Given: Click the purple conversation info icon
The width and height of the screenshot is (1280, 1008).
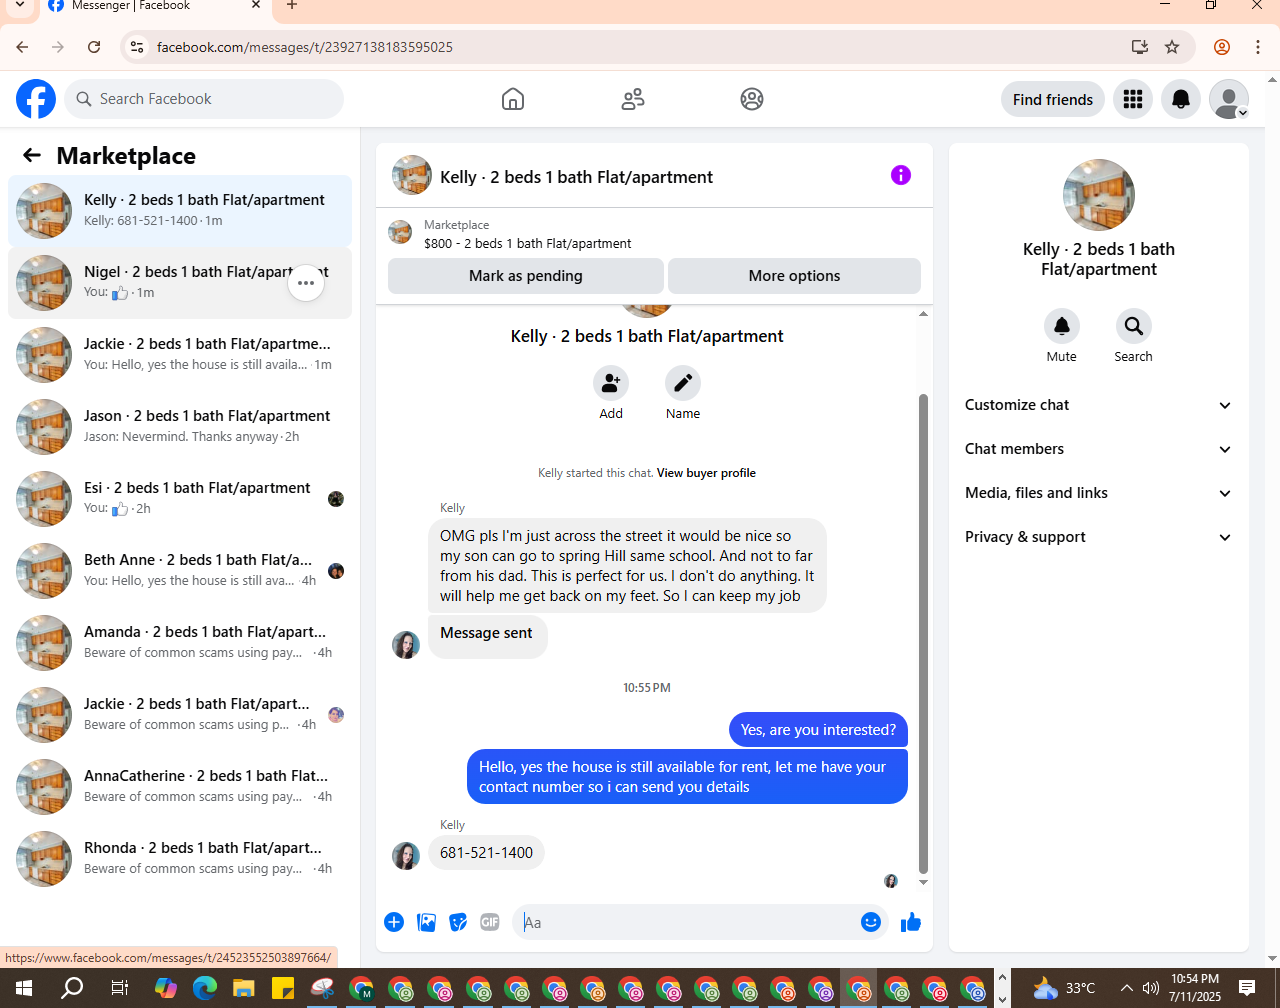Looking at the screenshot, I should click(x=901, y=175).
